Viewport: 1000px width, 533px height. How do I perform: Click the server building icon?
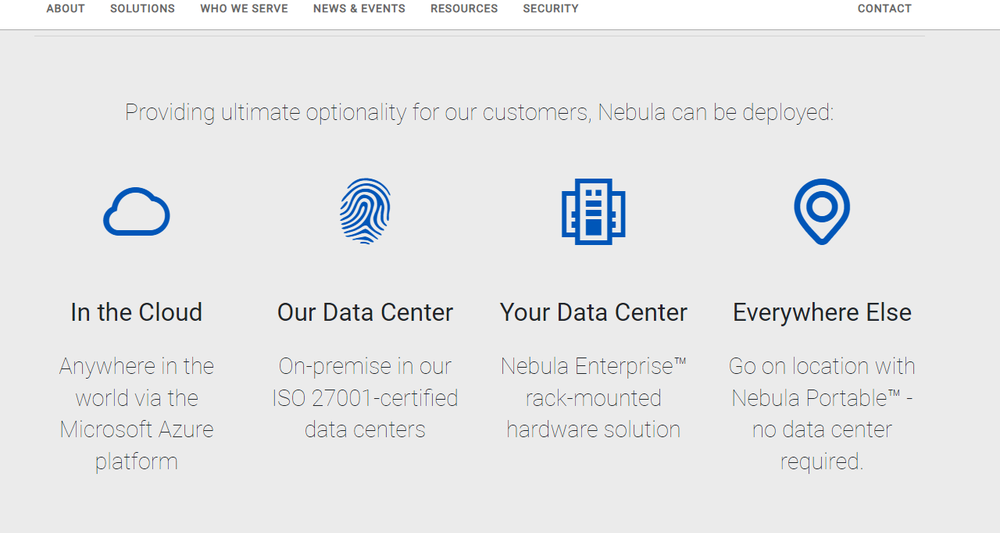pos(593,212)
